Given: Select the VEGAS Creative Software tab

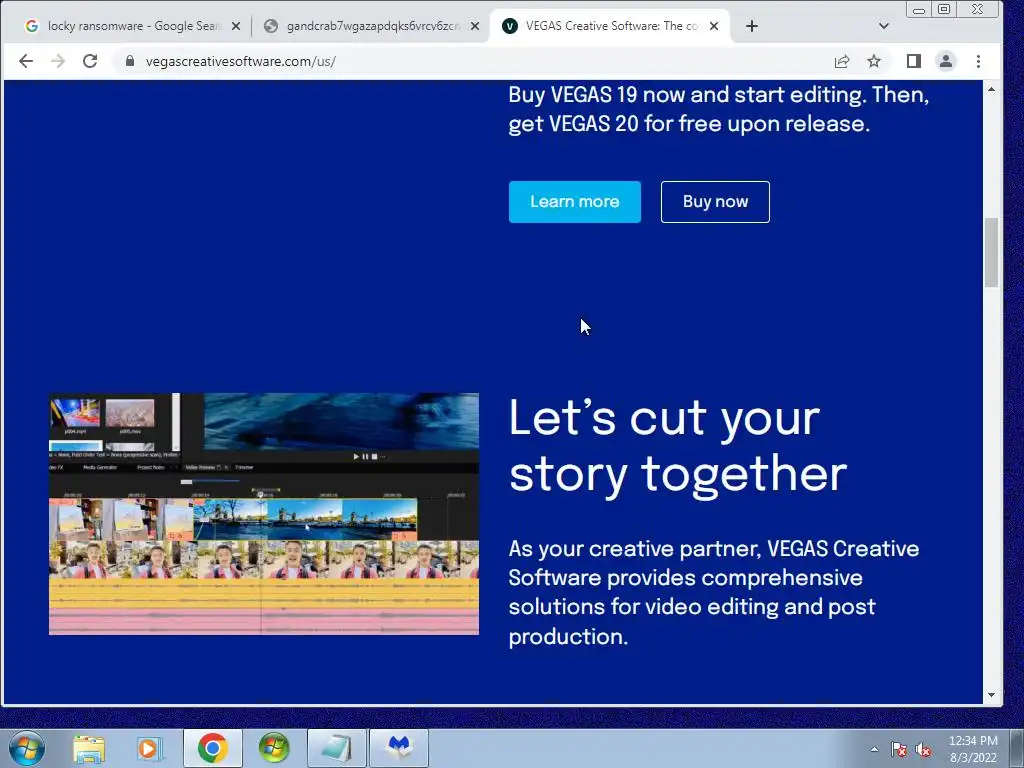Looking at the screenshot, I should pos(610,26).
